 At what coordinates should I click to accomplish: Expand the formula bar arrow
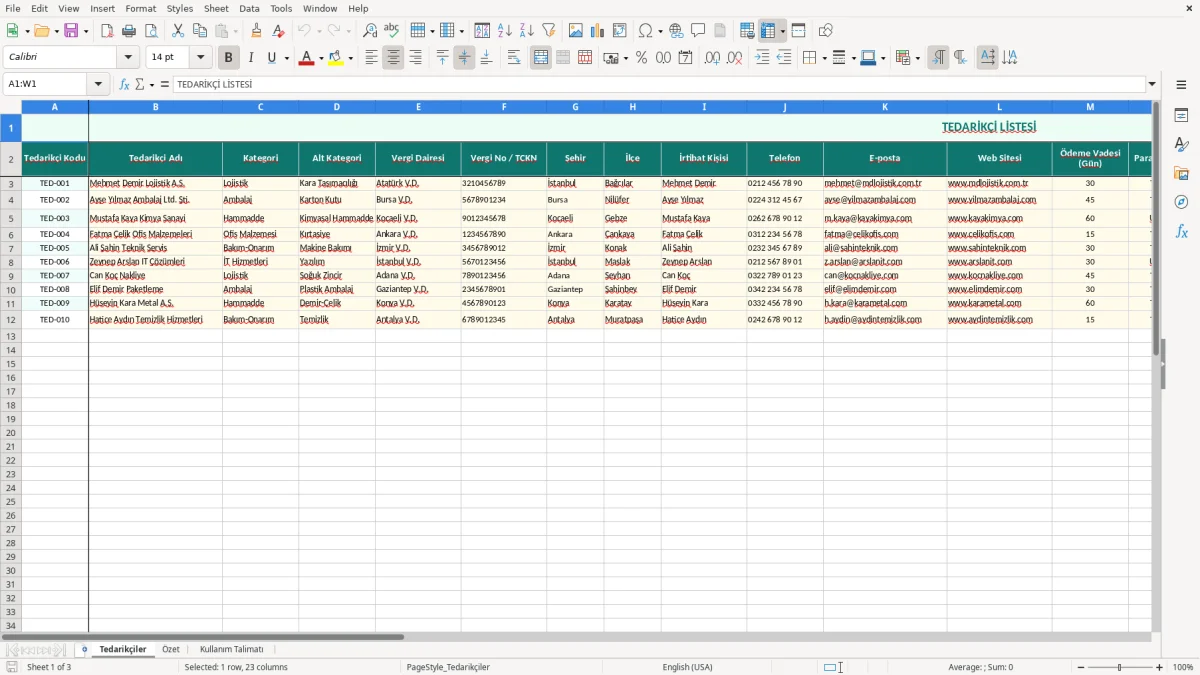coord(1153,85)
